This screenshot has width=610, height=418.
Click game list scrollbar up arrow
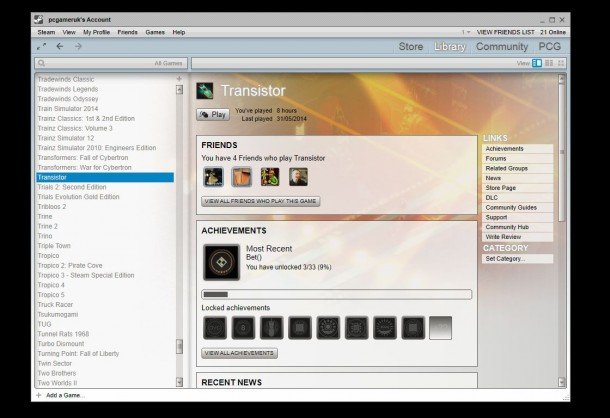click(x=179, y=90)
